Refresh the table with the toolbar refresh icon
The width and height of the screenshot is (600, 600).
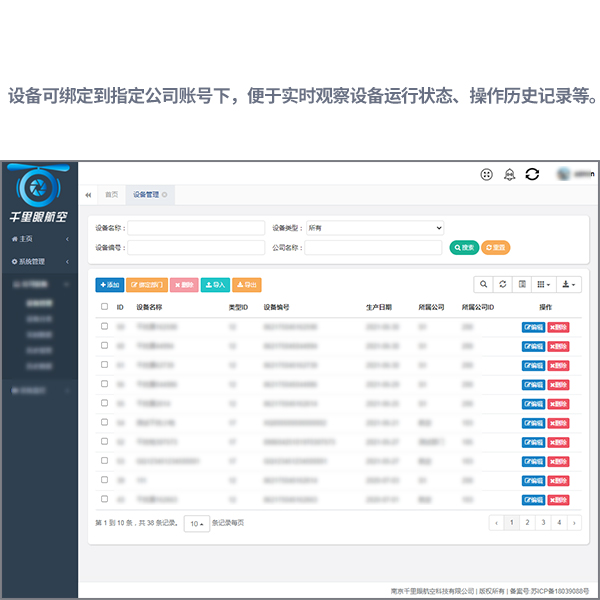click(x=503, y=284)
